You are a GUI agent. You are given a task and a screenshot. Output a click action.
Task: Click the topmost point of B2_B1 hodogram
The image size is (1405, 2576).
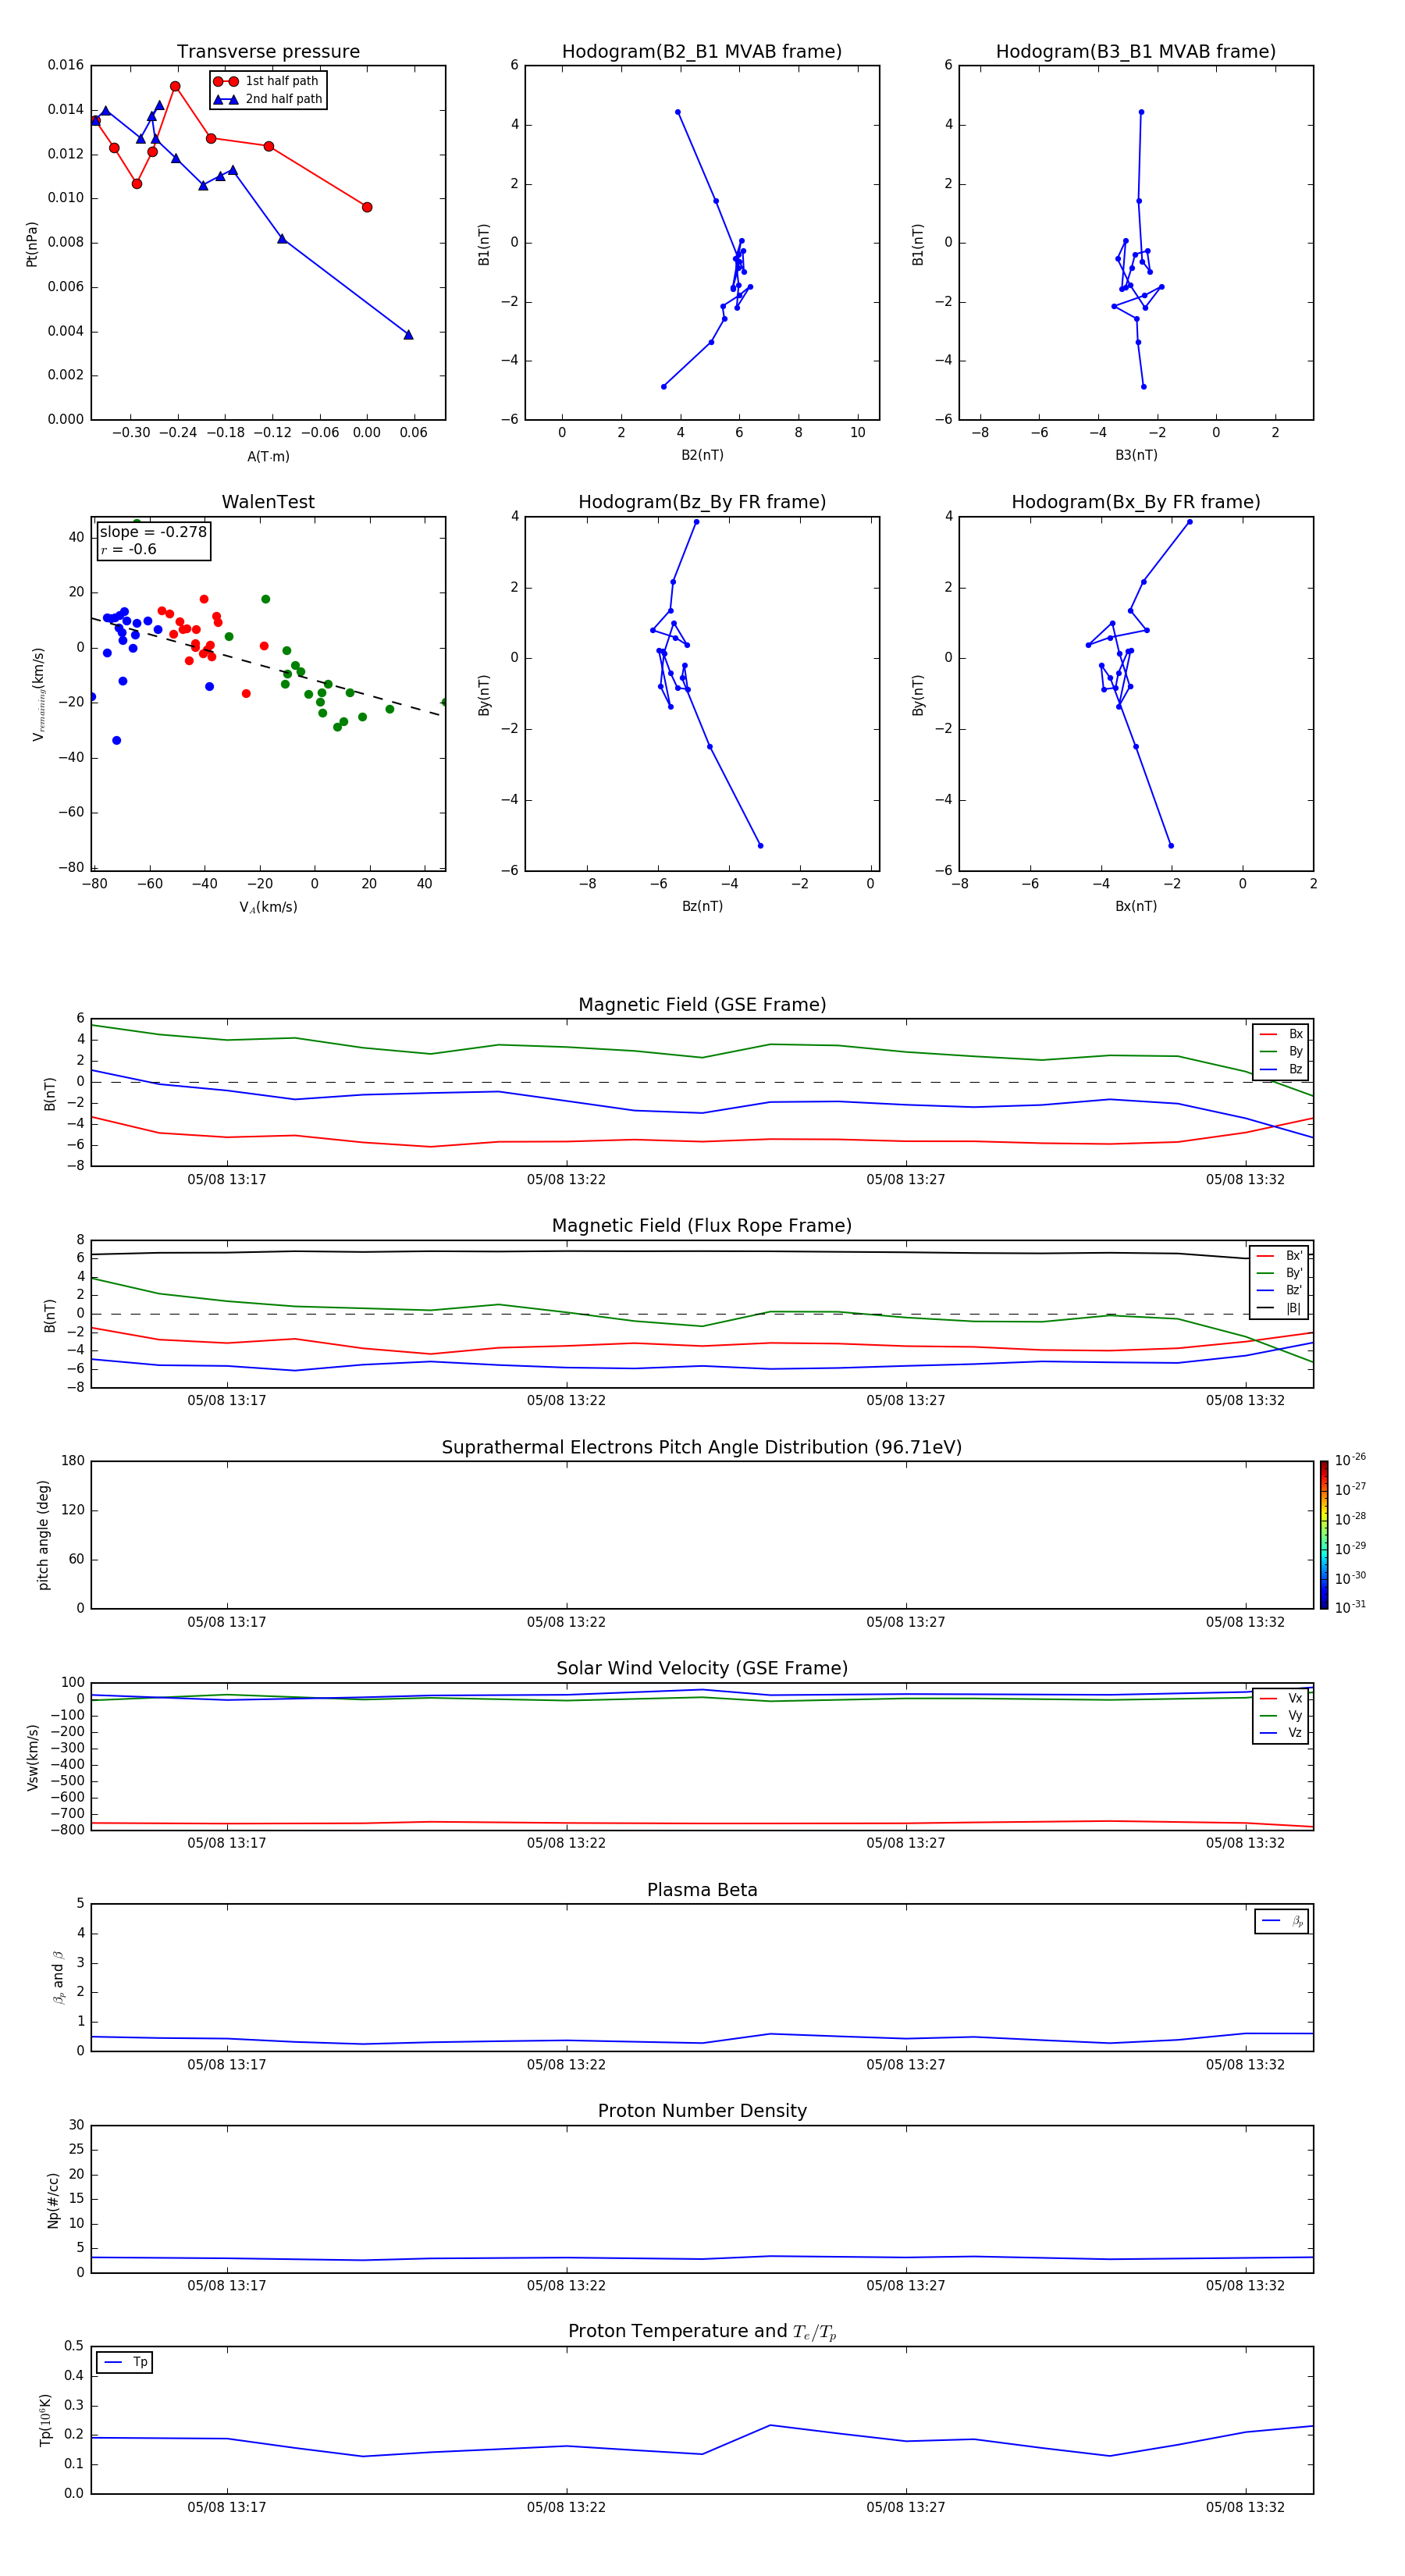[678, 112]
